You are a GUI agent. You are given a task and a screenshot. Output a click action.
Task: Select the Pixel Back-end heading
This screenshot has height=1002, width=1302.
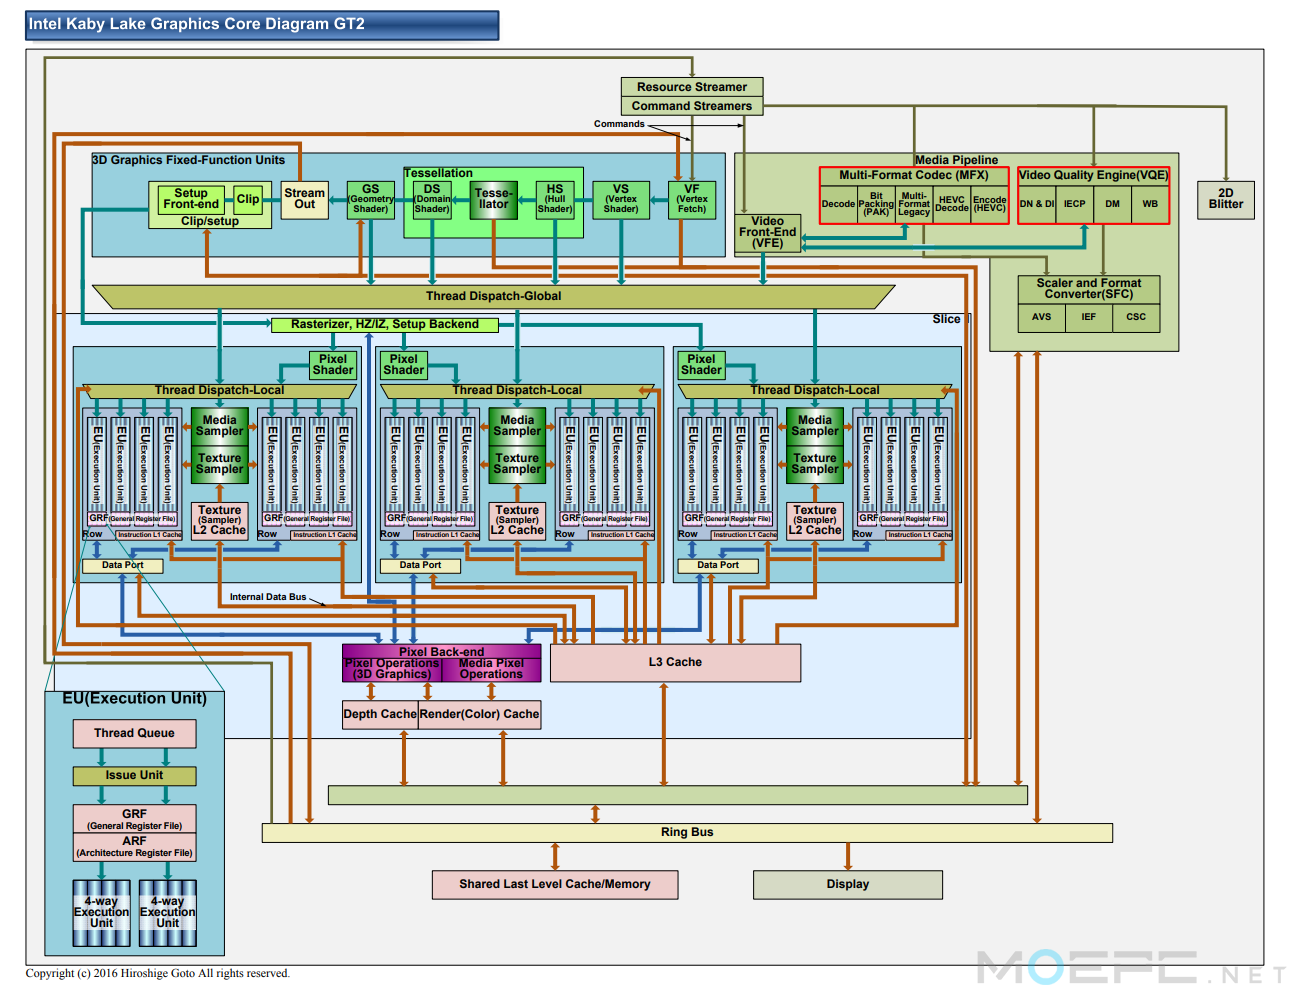pos(442,651)
